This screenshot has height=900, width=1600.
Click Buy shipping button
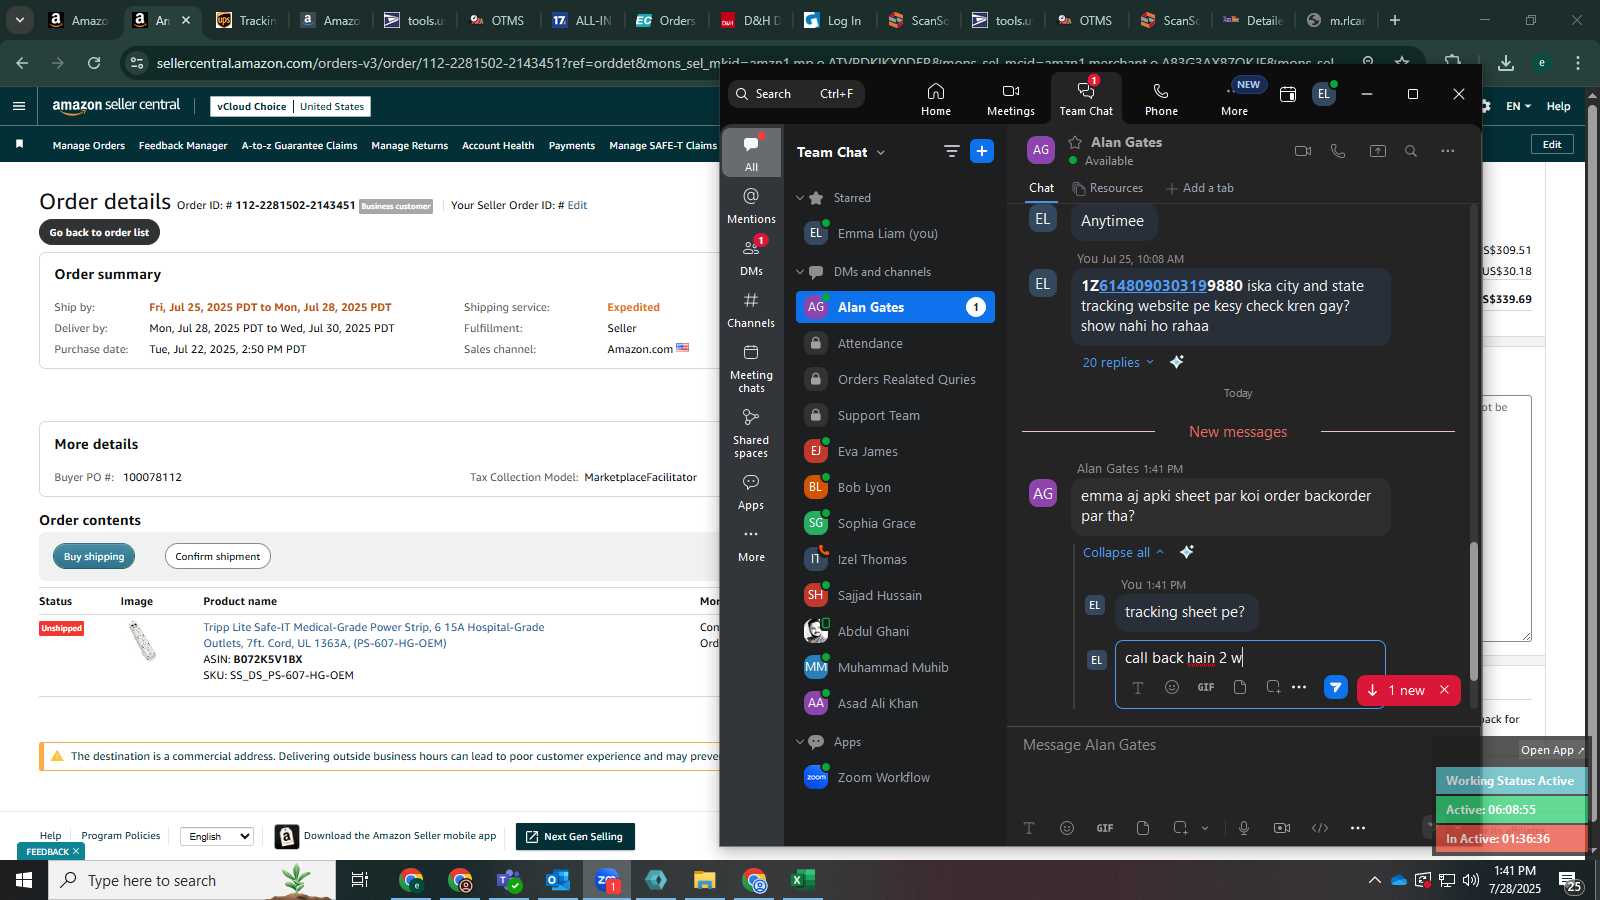tap(94, 556)
